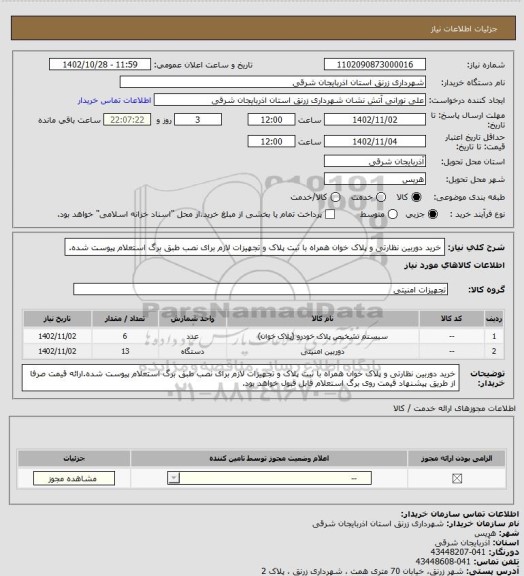Click the remaining days field showing 3
The height and width of the screenshot is (576, 524).
click(x=198, y=120)
